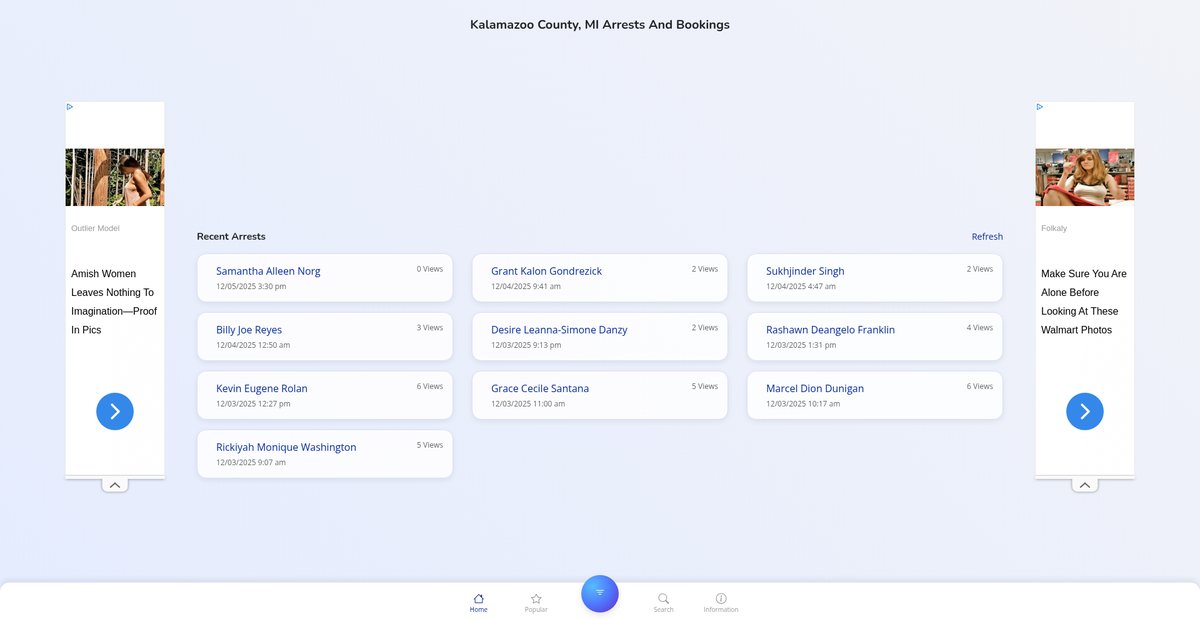
Task: Open the Marcel Dion Dunigan entry
Action: [815, 388]
